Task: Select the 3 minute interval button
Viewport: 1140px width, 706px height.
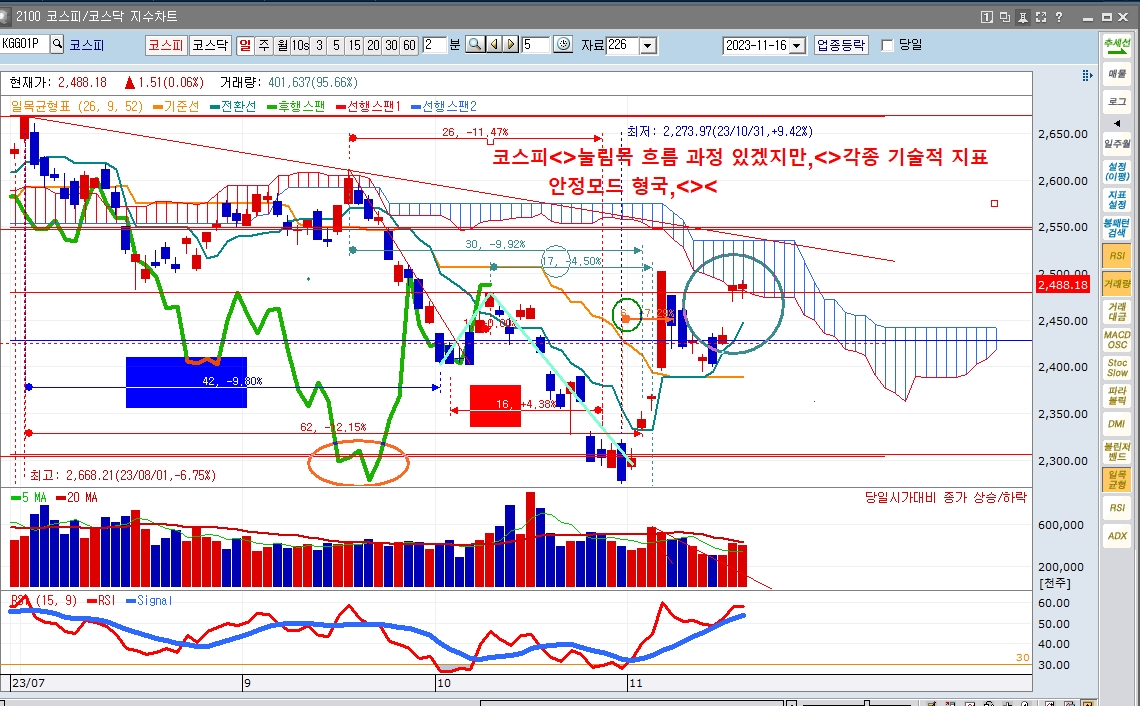Action: (319, 45)
